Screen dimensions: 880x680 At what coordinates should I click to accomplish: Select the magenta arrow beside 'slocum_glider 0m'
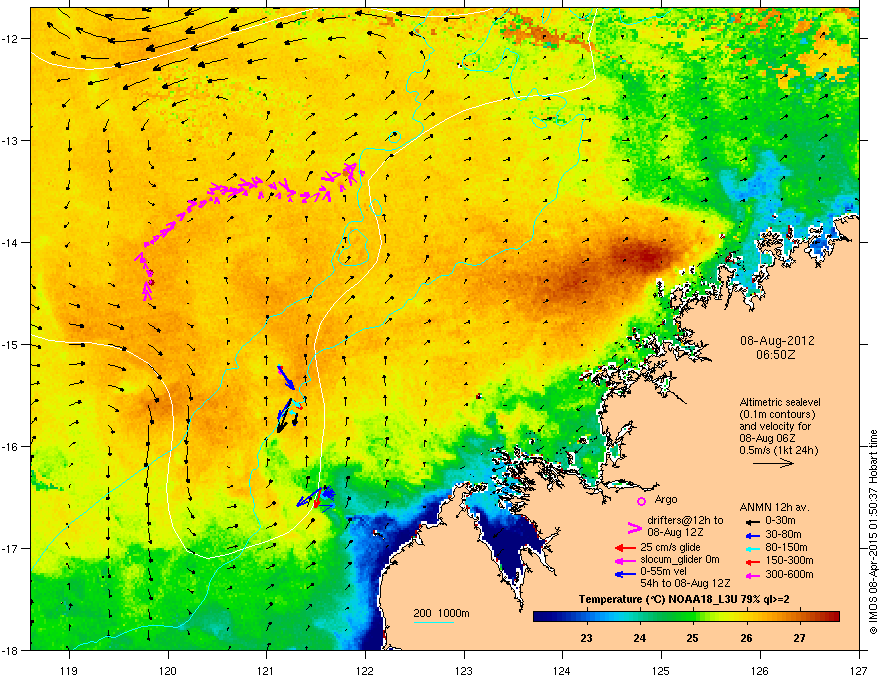626,560
